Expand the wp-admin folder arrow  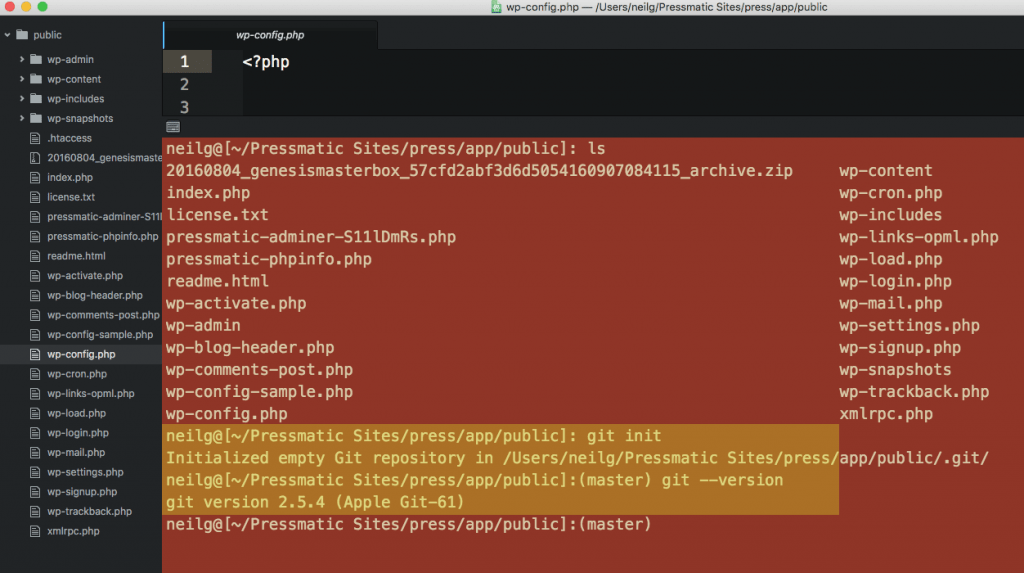pyautogui.click(x=22, y=59)
